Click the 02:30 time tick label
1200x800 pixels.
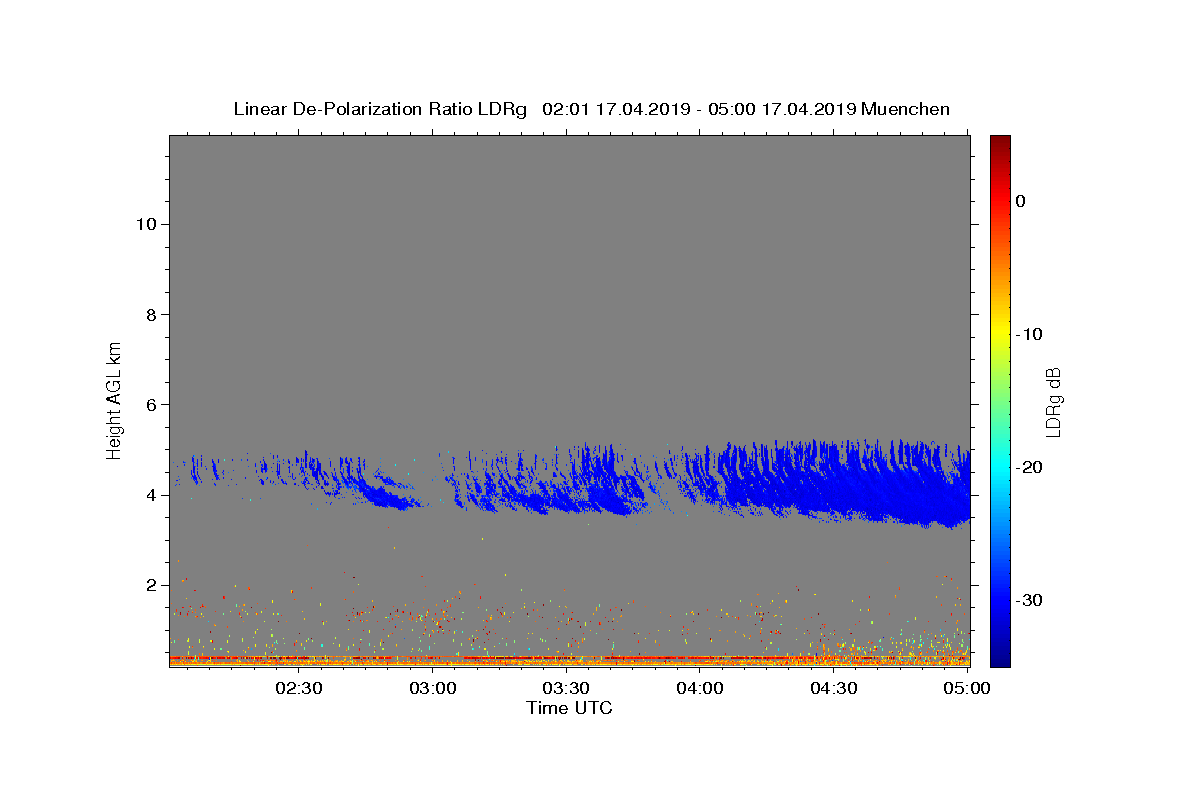coord(299,688)
